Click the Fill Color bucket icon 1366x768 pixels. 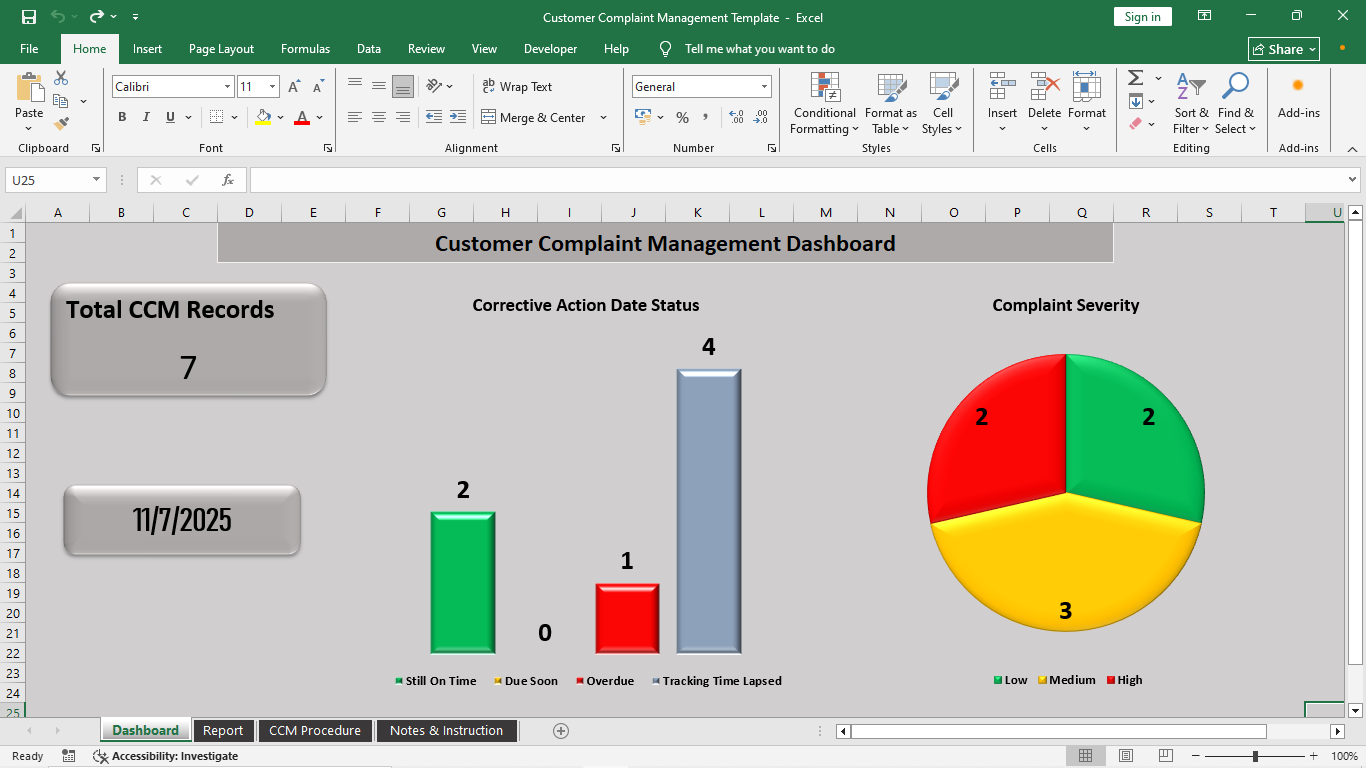(x=263, y=117)
